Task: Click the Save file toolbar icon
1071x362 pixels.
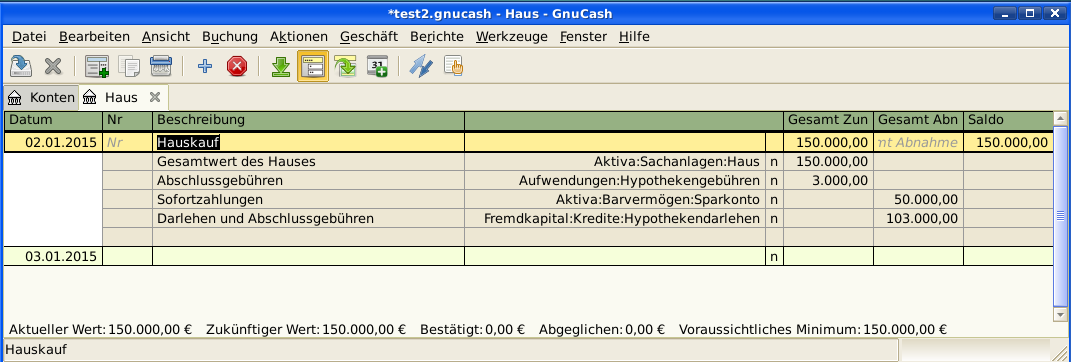Action: coord(22,66)
